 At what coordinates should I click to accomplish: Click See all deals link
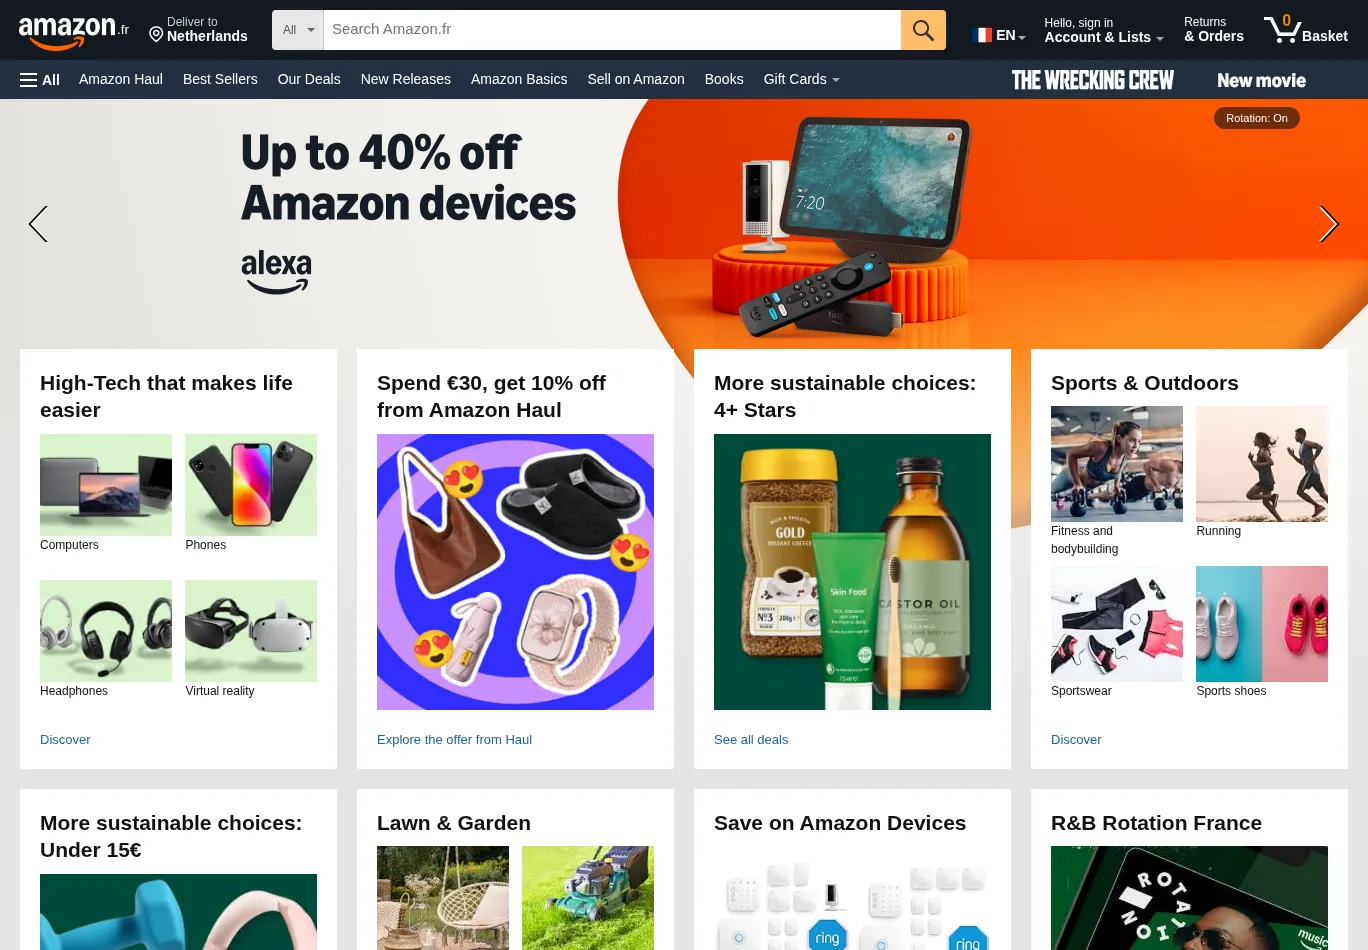751,740
